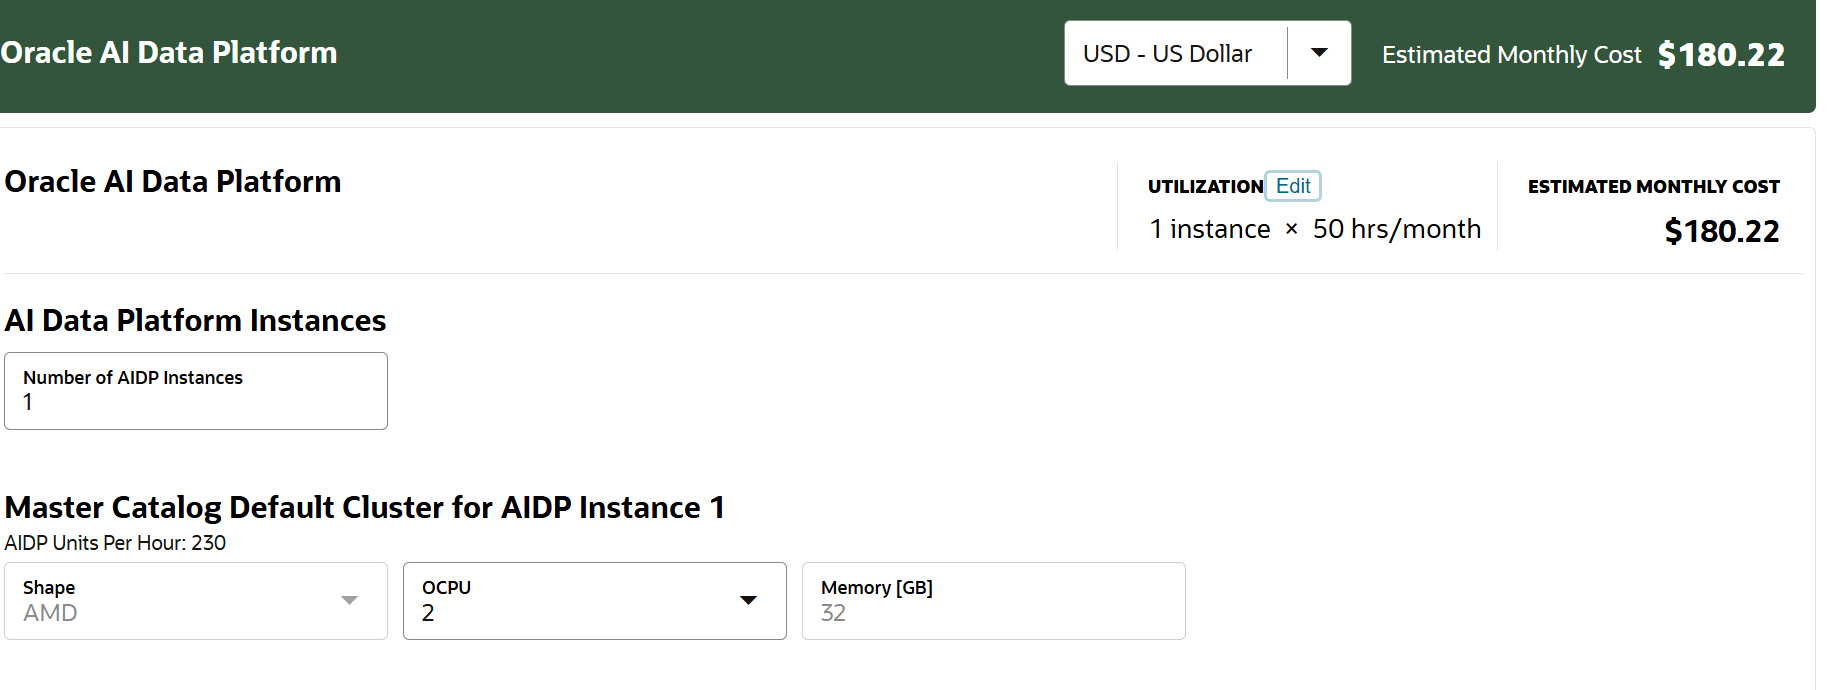Click the header Estimated Monthly Cost label
The image size is (1827, 690).
[x=1511, y=55]
